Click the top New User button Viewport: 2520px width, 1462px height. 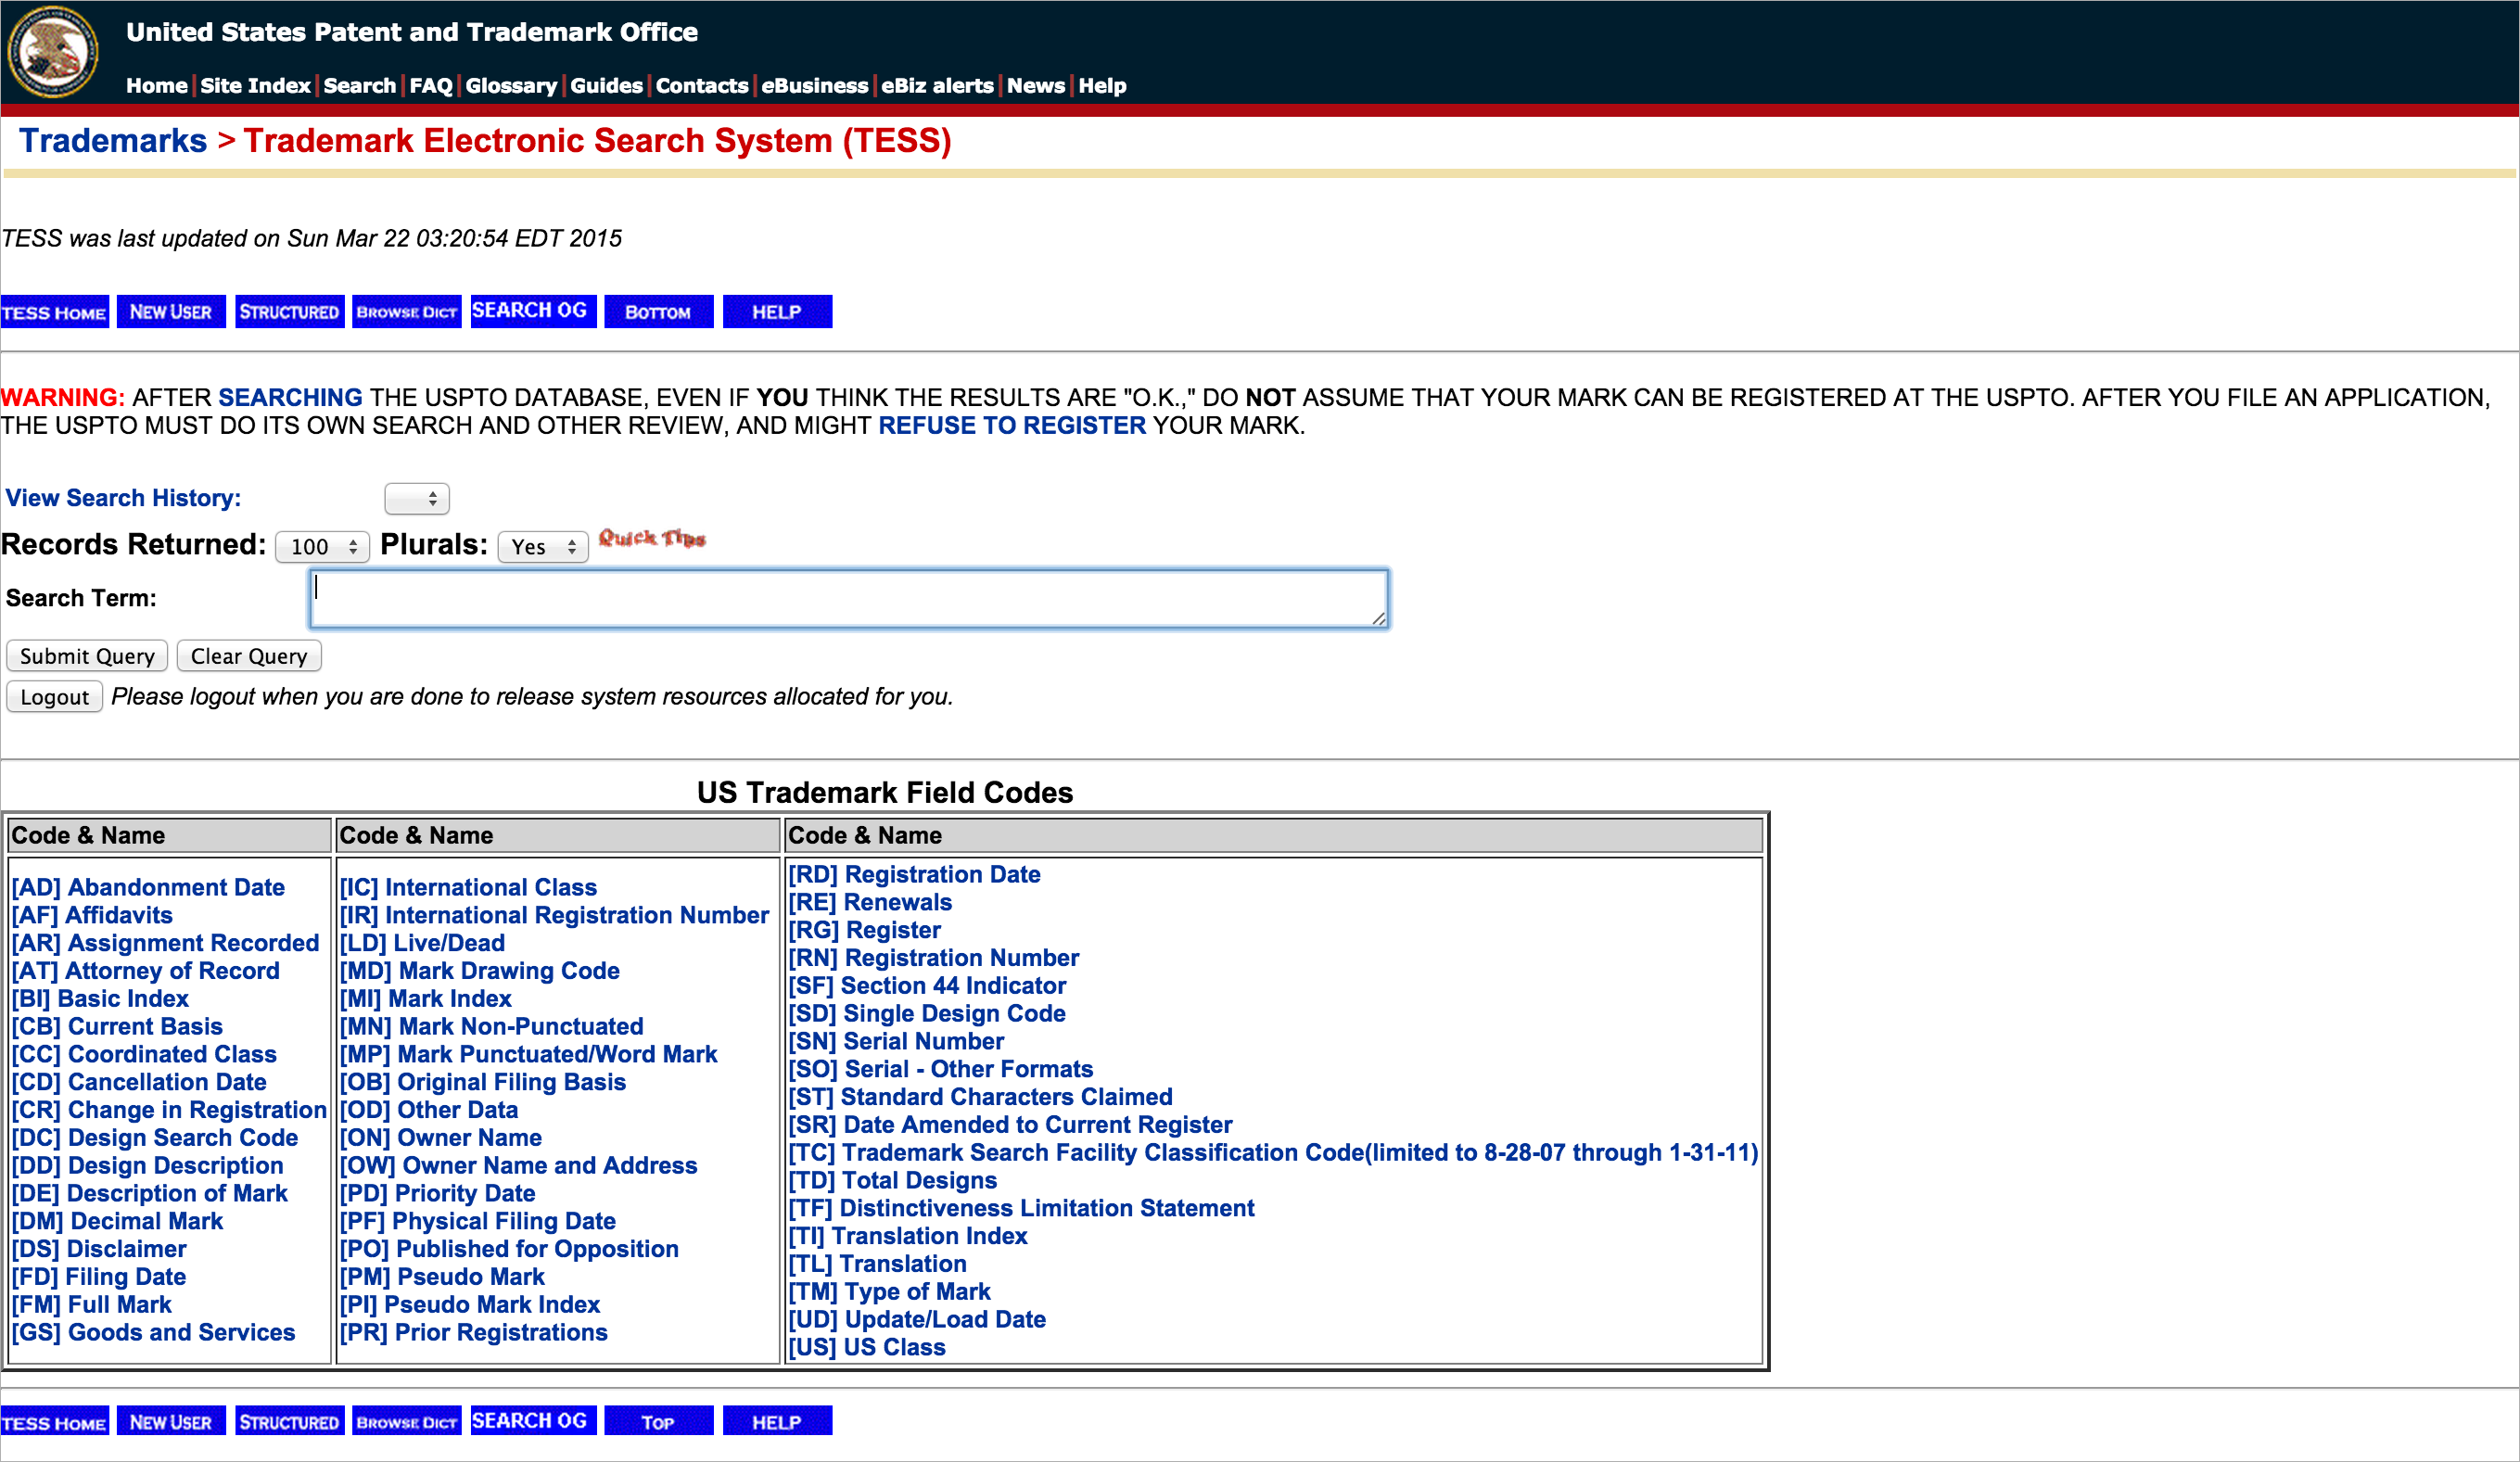[171, 312]
